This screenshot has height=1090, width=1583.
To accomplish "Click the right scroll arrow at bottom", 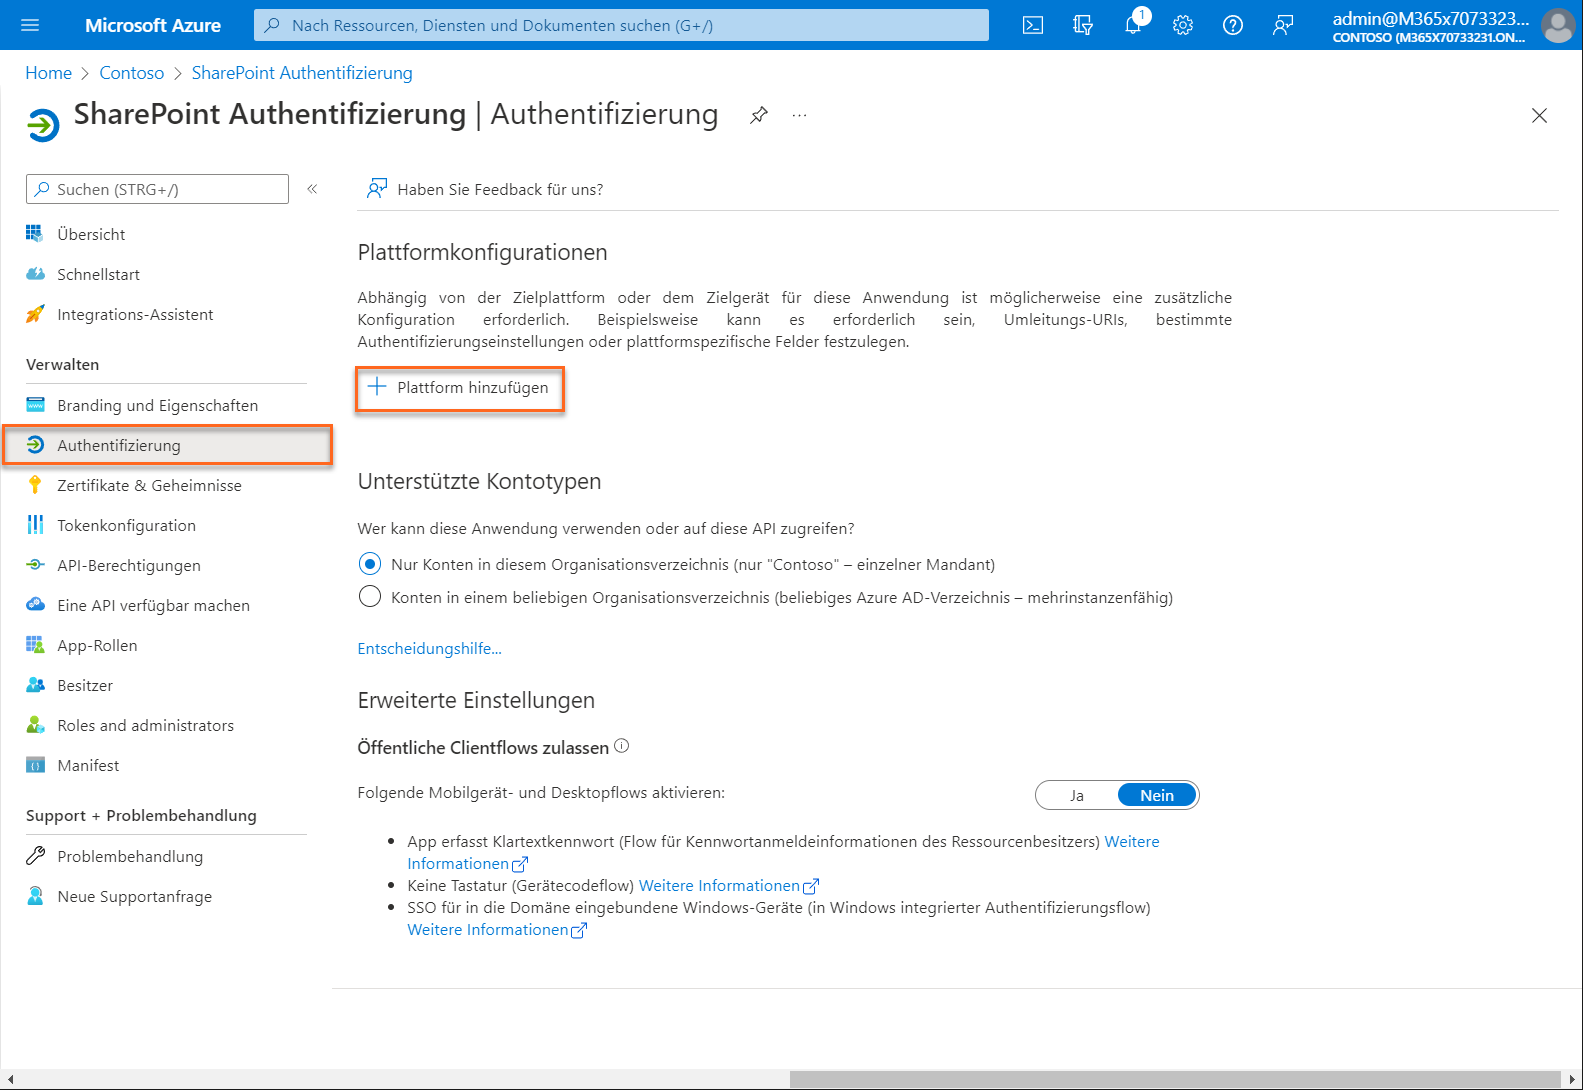I will point(1572,1080).
